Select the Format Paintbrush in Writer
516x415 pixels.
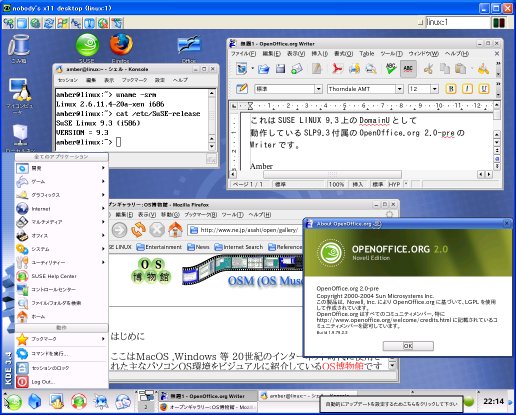[x=483, y=69]
